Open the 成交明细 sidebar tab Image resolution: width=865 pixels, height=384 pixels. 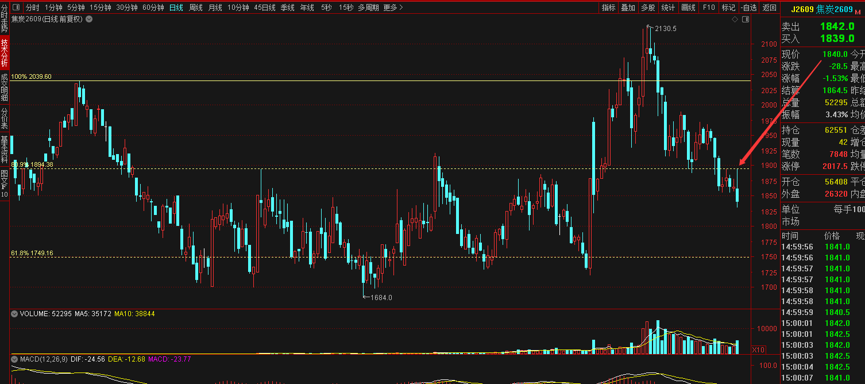click(x=4, y=86)
